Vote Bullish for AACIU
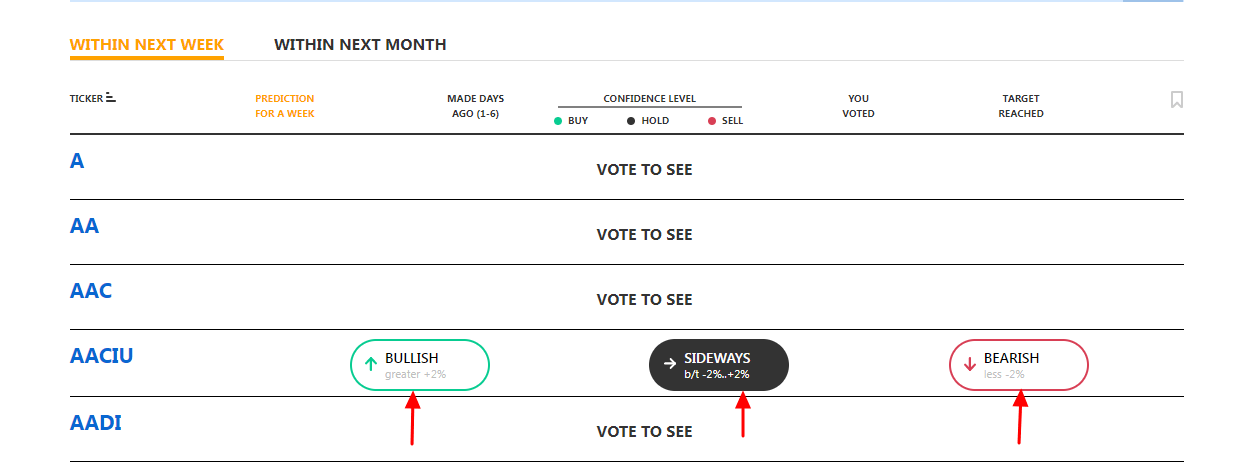Viewport: 1243px width, 466px height. [420, 365]
